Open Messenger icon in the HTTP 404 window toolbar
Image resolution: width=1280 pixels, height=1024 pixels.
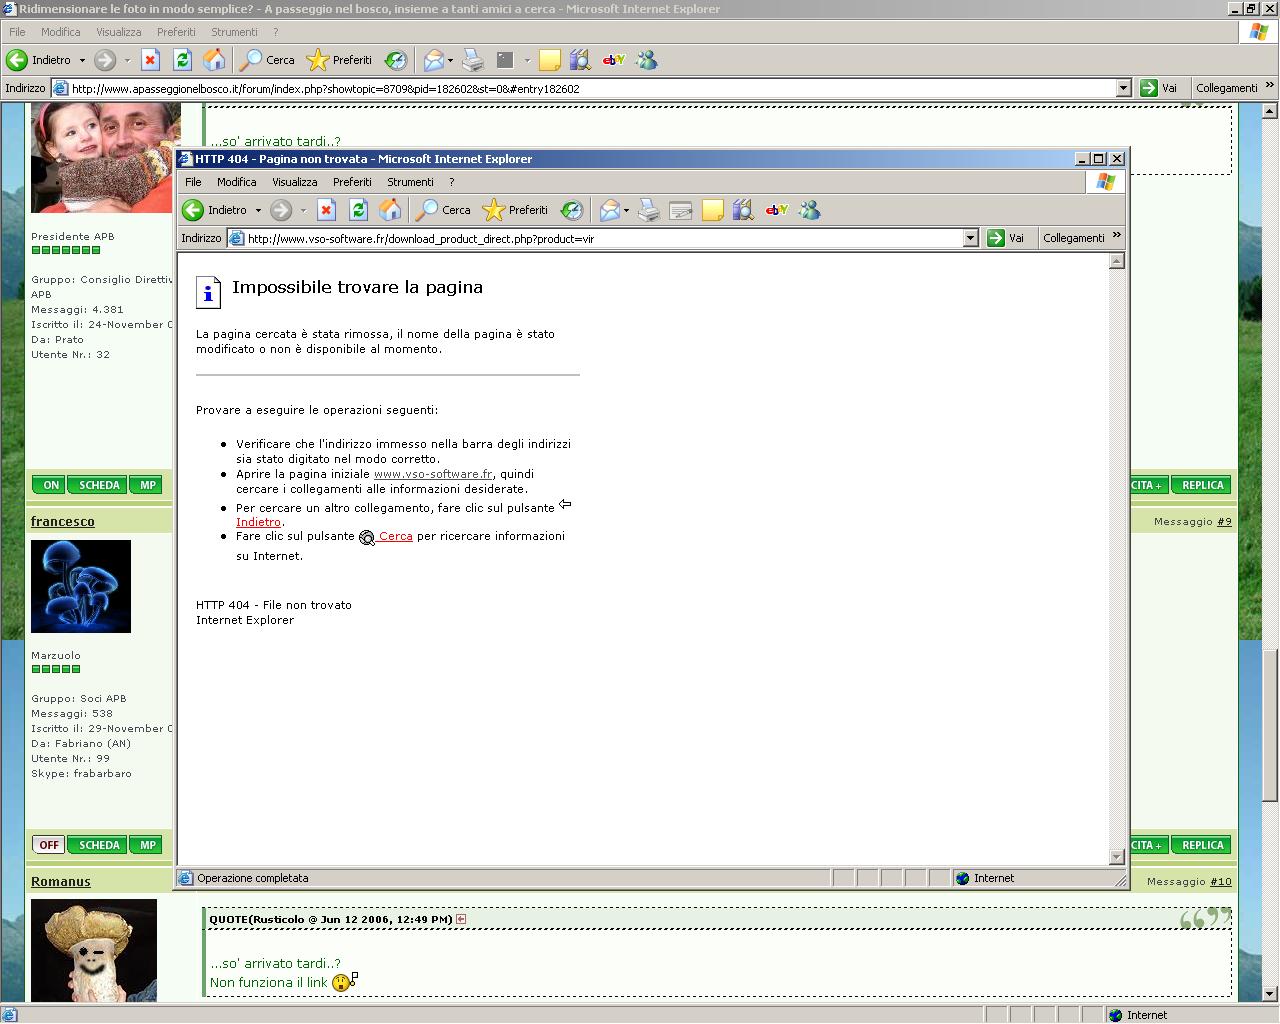point(809,210)
